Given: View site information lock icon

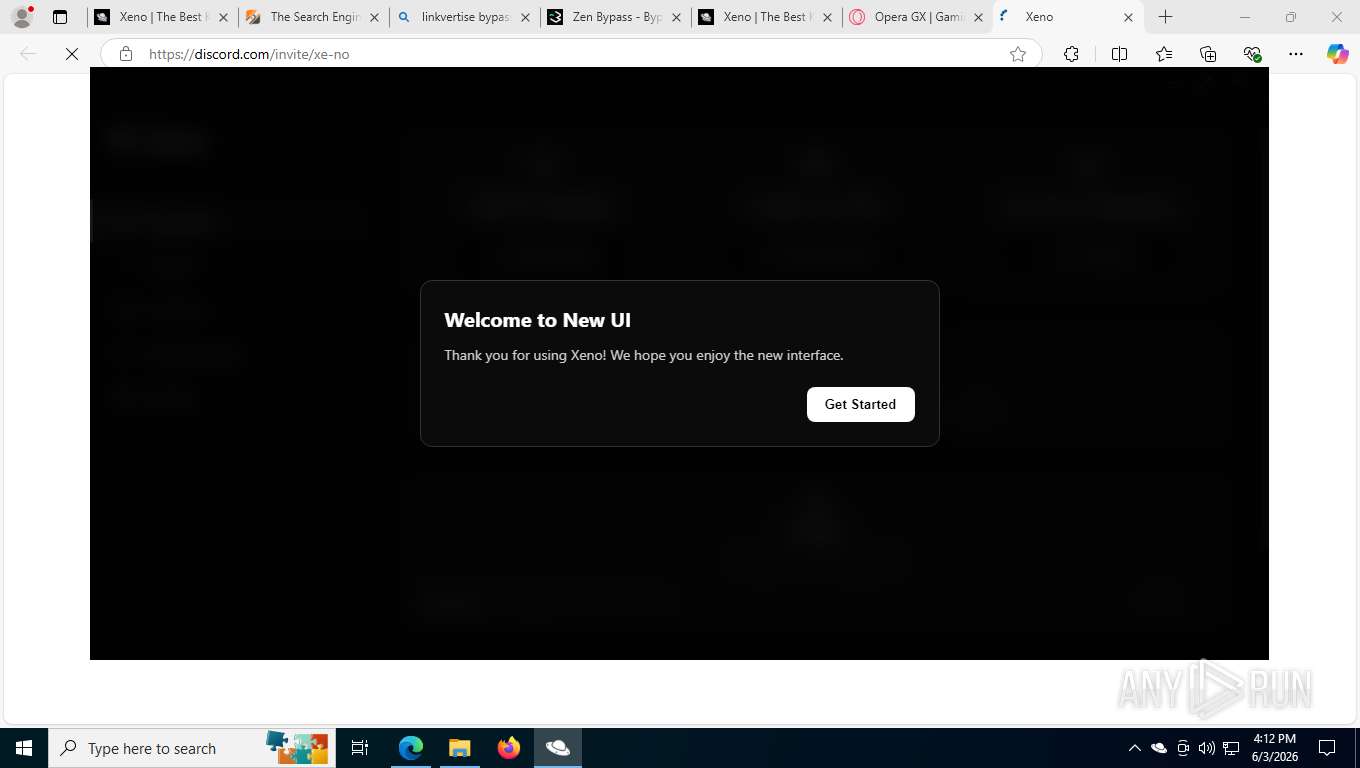Looking at the screenshot, I should click(x=126, y=54).
